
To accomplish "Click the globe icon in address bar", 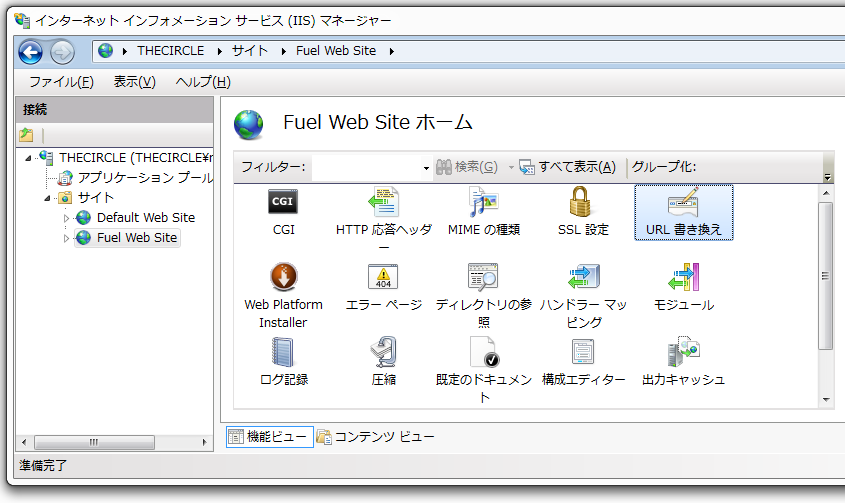I will (x=106, y=51).
